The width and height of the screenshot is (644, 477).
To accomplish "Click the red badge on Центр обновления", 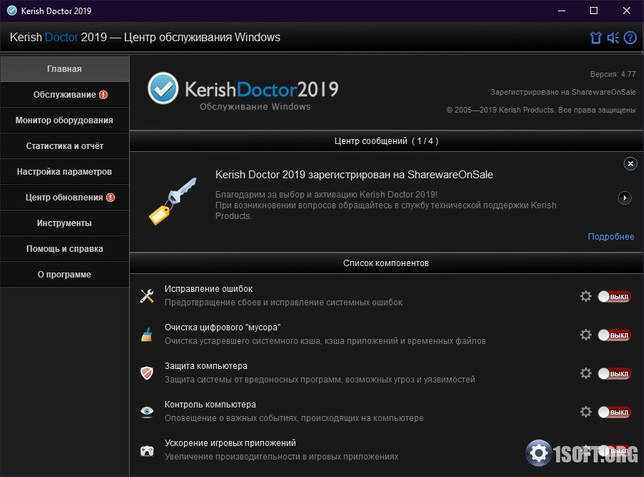I will (110, 198).
